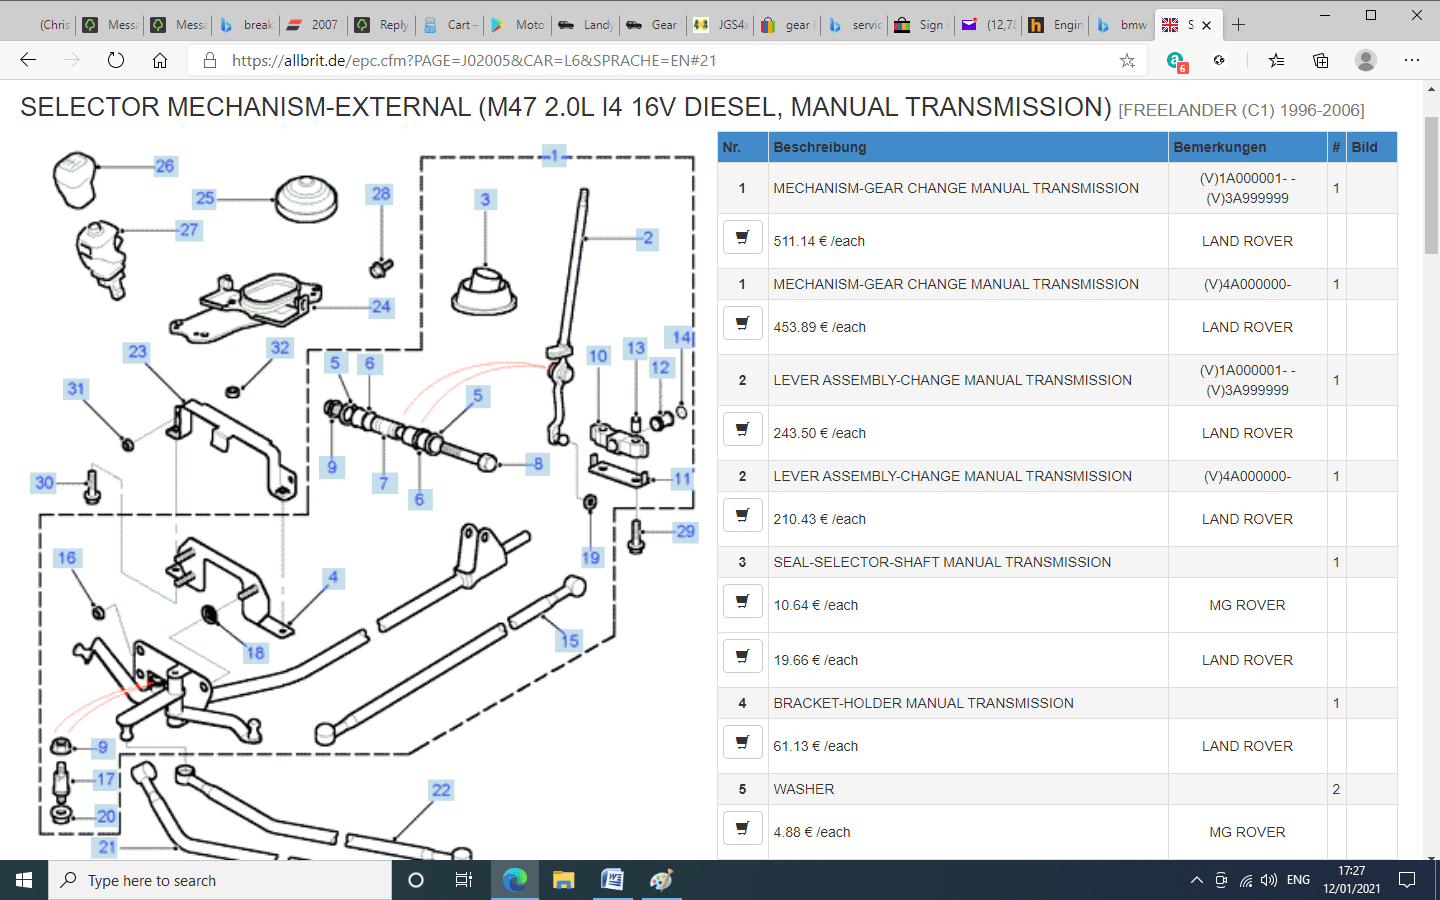The height and width of the screenshot is (900, 1440).
Task: View site information padlock
Action: pyautogui.click(x=210, y=60)
